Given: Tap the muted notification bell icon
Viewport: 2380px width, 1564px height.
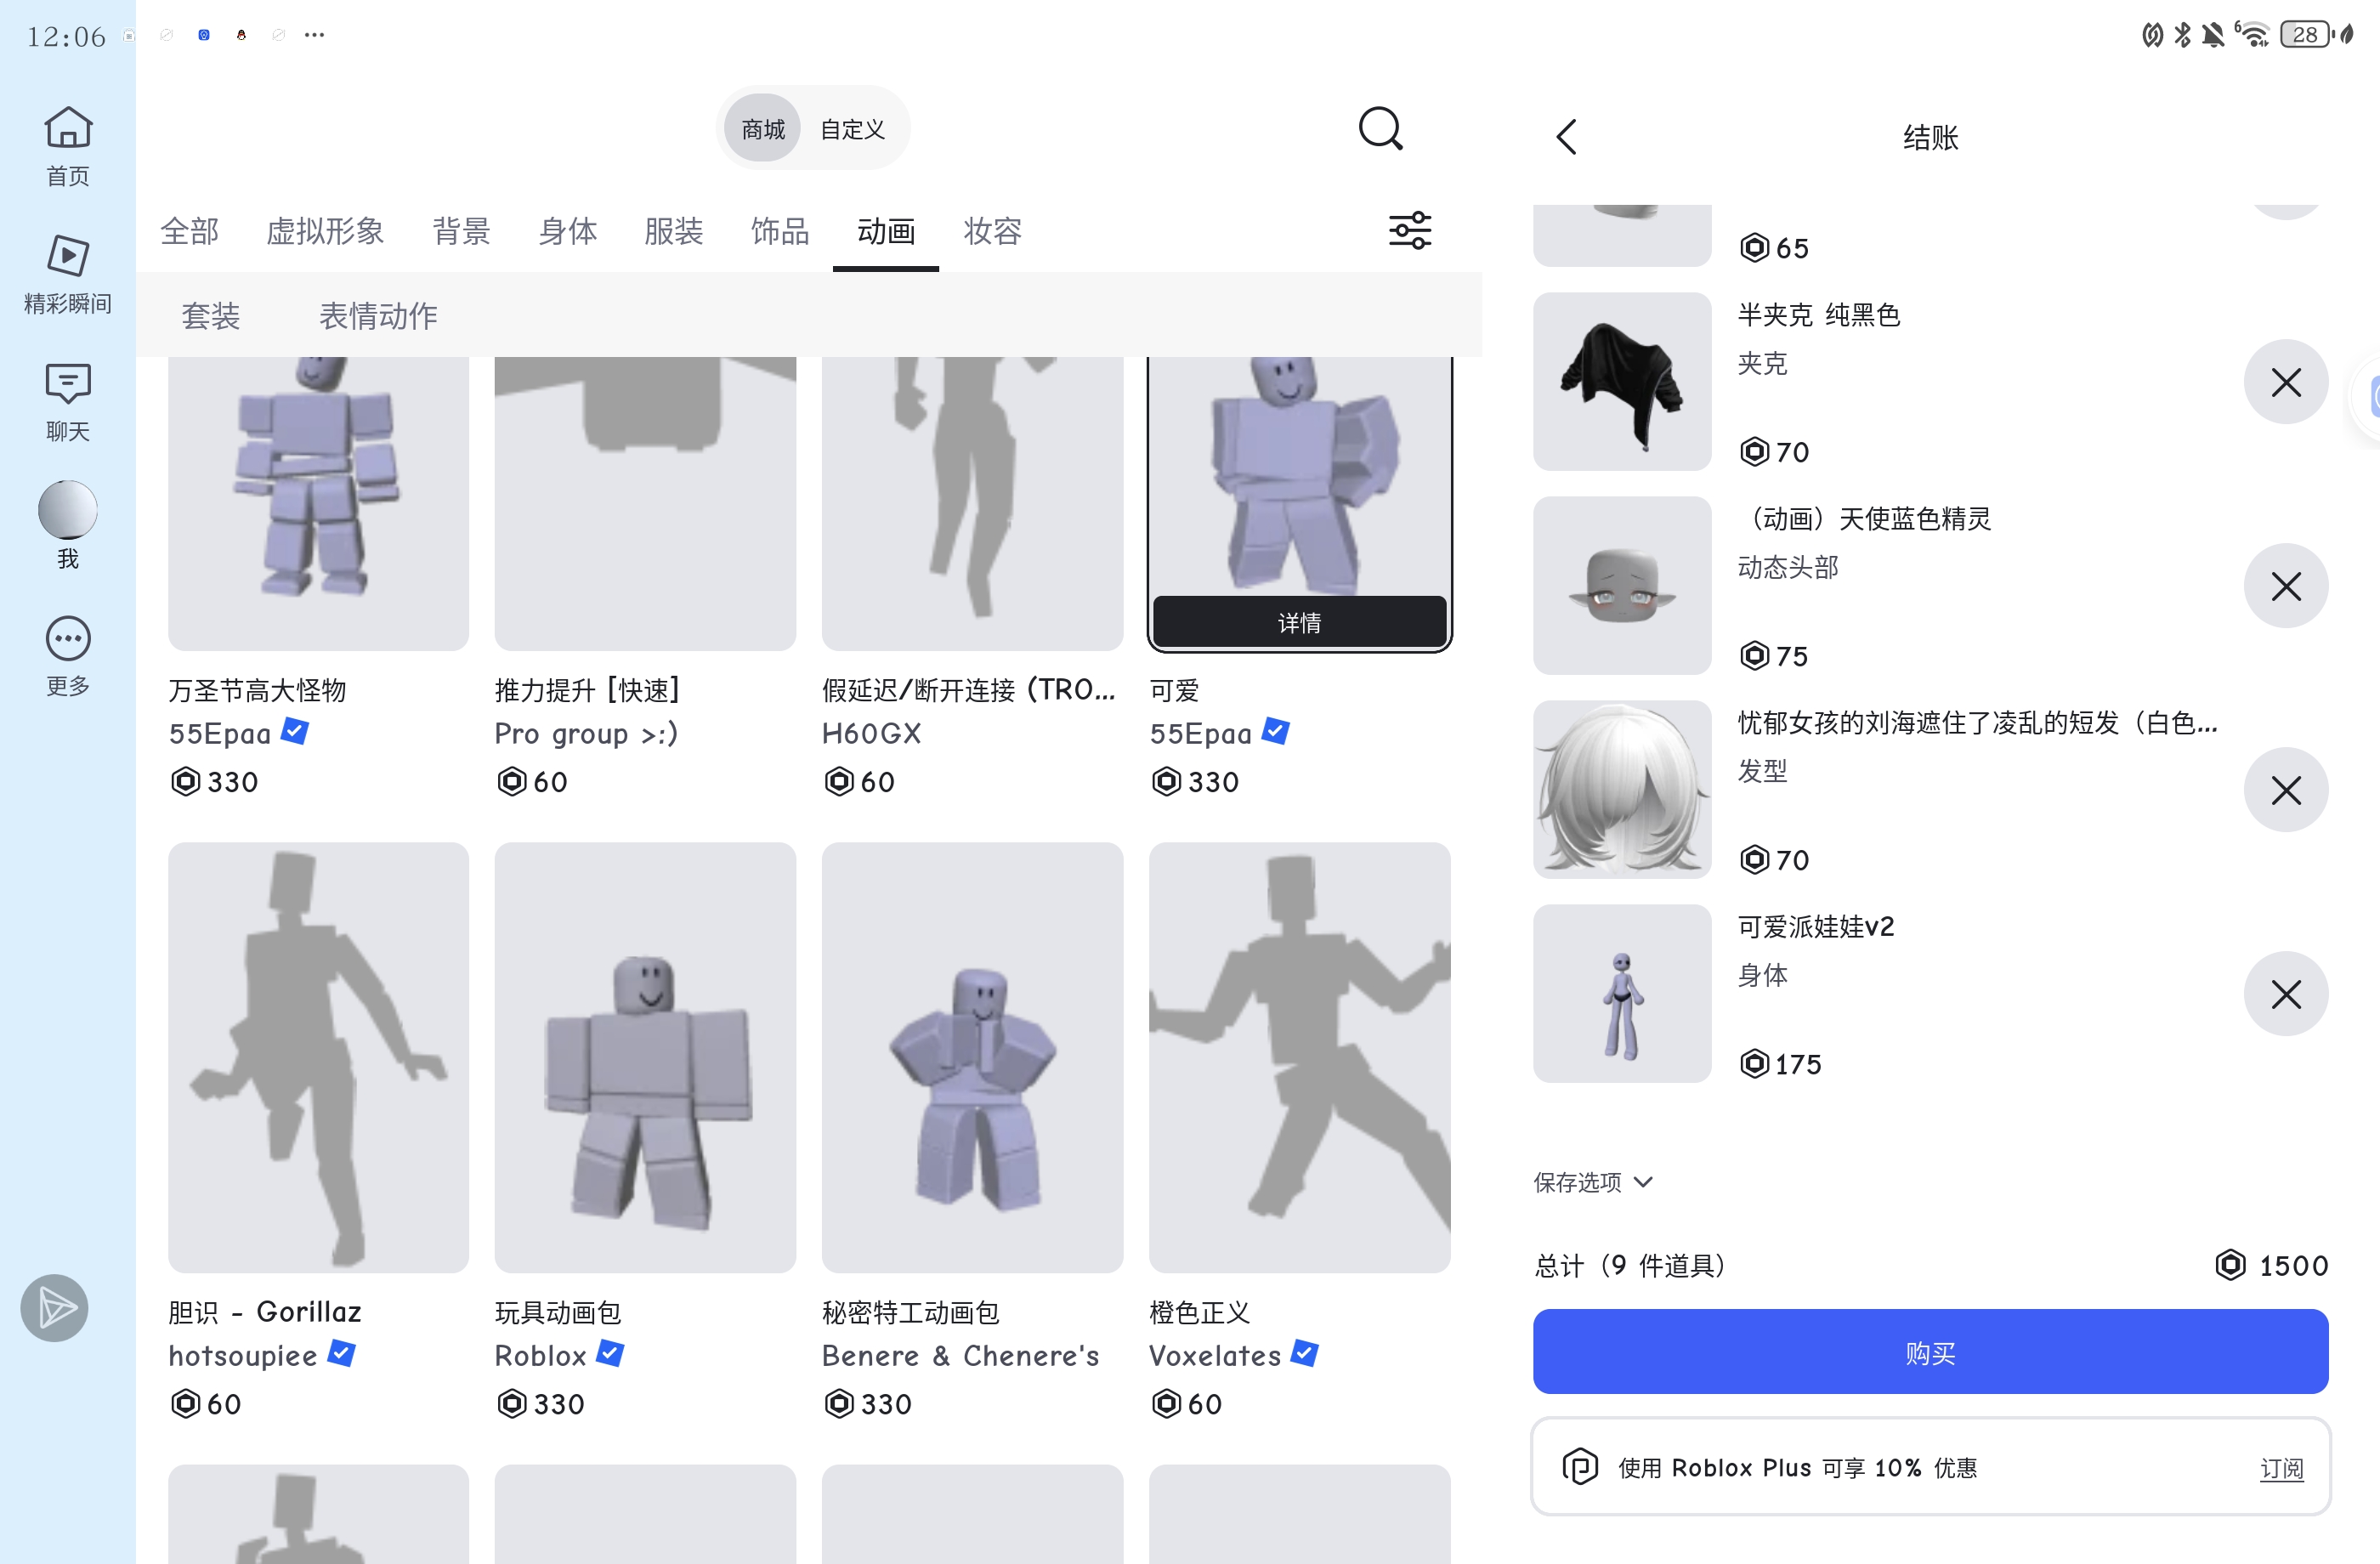Looking at the screenshot, I should tap(2212, 35).
